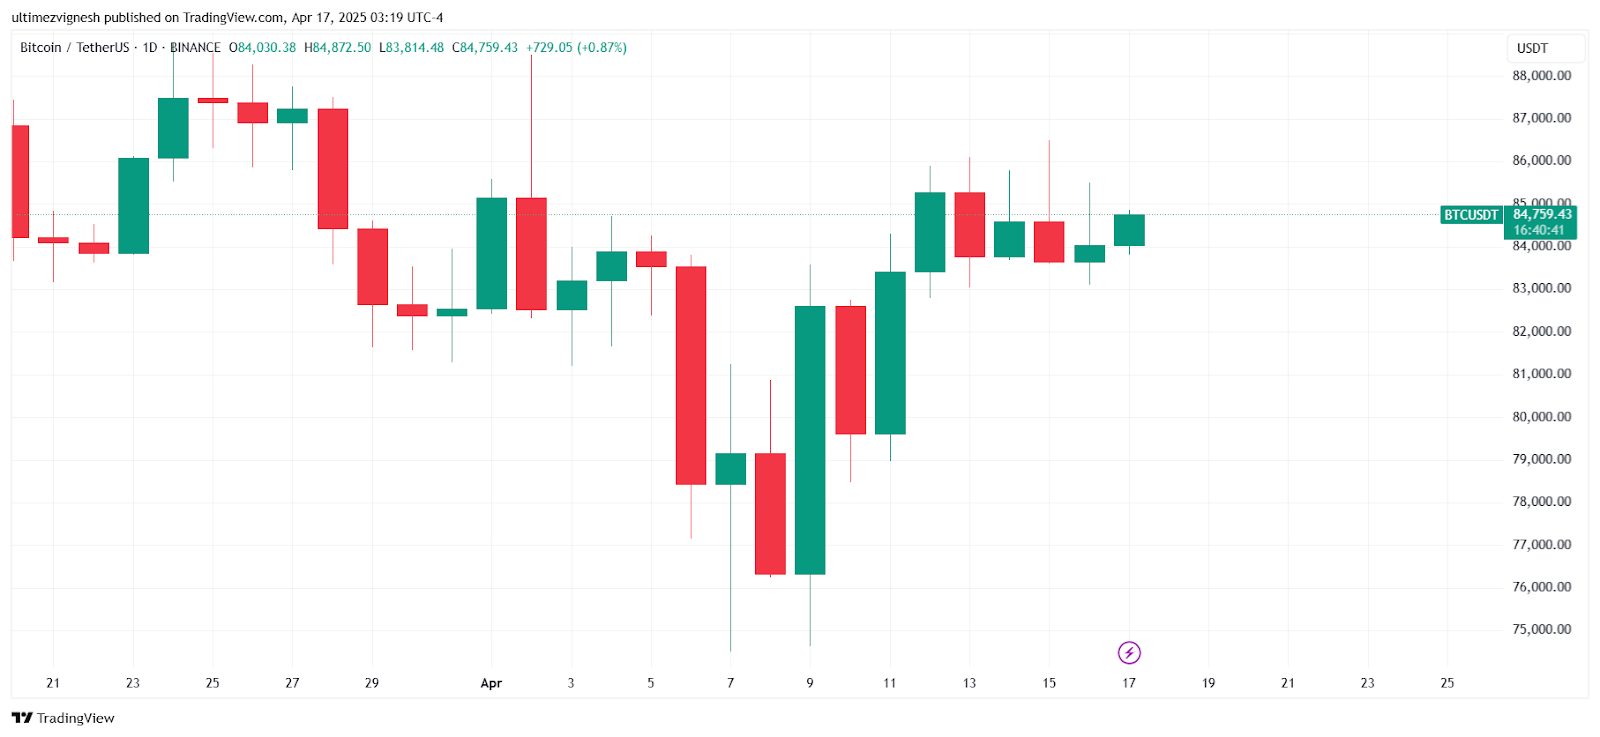
Task: Click the BTCUSDT symbol price tag
Action: (x=1471, y=215)
